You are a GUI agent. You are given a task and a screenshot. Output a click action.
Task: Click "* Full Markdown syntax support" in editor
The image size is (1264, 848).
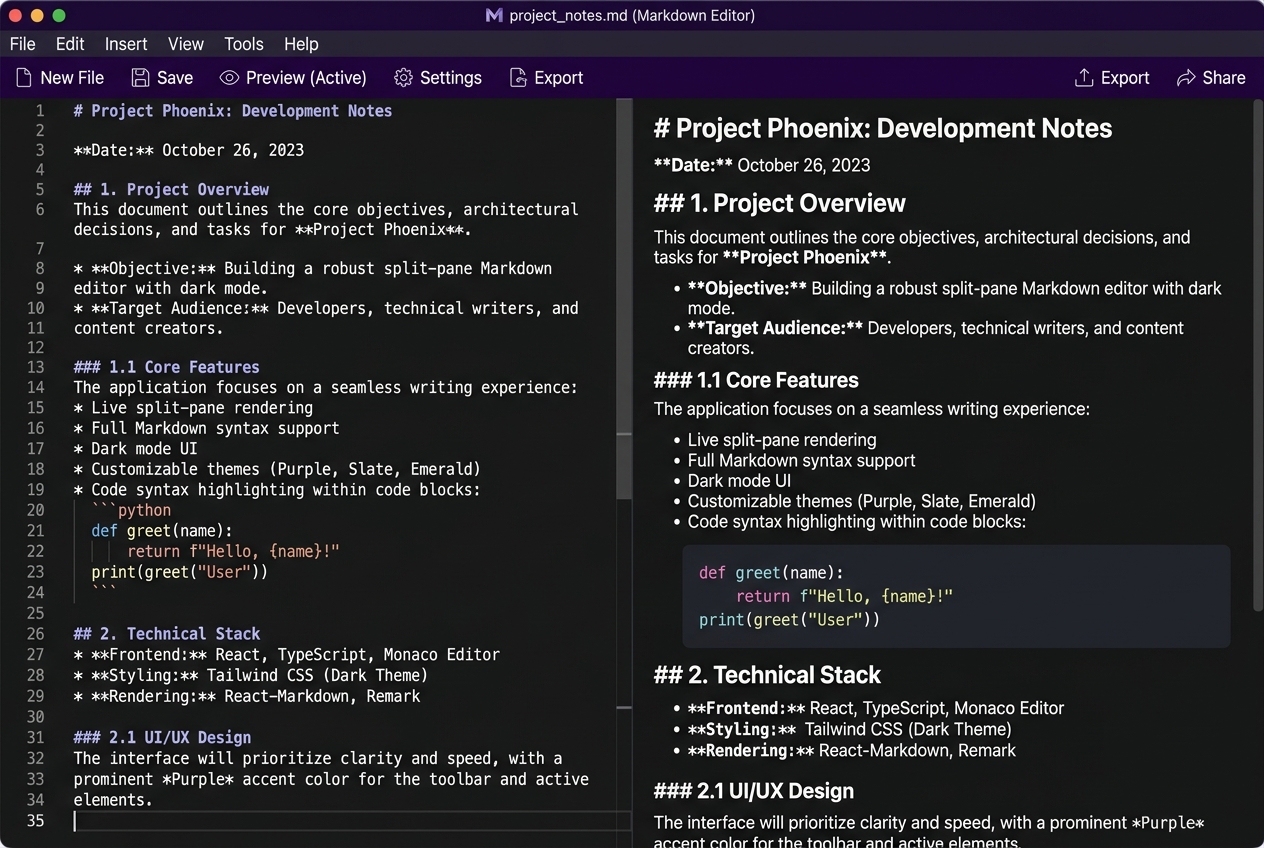(207, 428)
